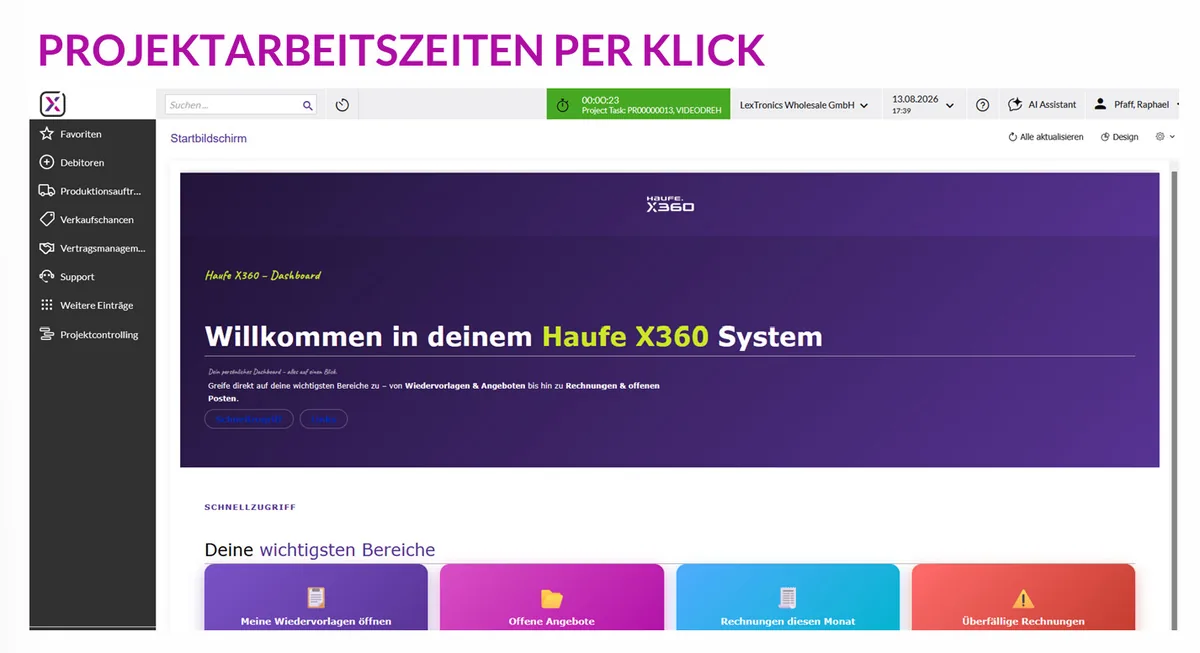
Task: Click into the Suchen search field
Action: (234, 105)
